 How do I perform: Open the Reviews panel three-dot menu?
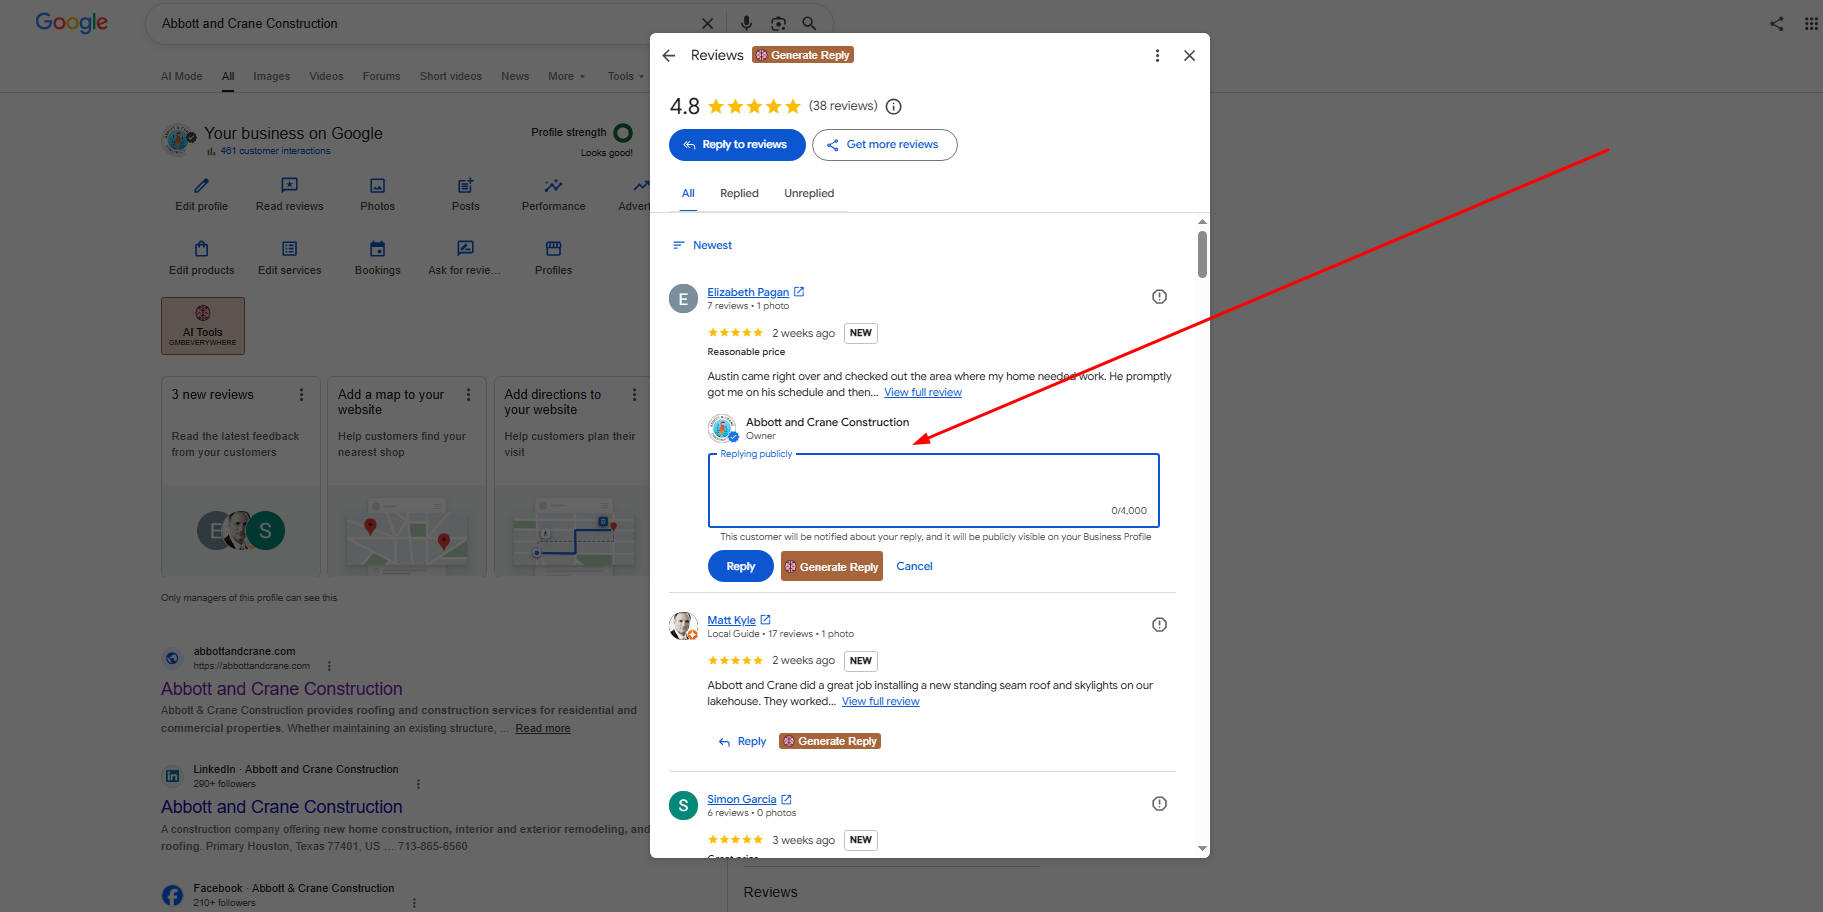click(x=1157, y=56)
